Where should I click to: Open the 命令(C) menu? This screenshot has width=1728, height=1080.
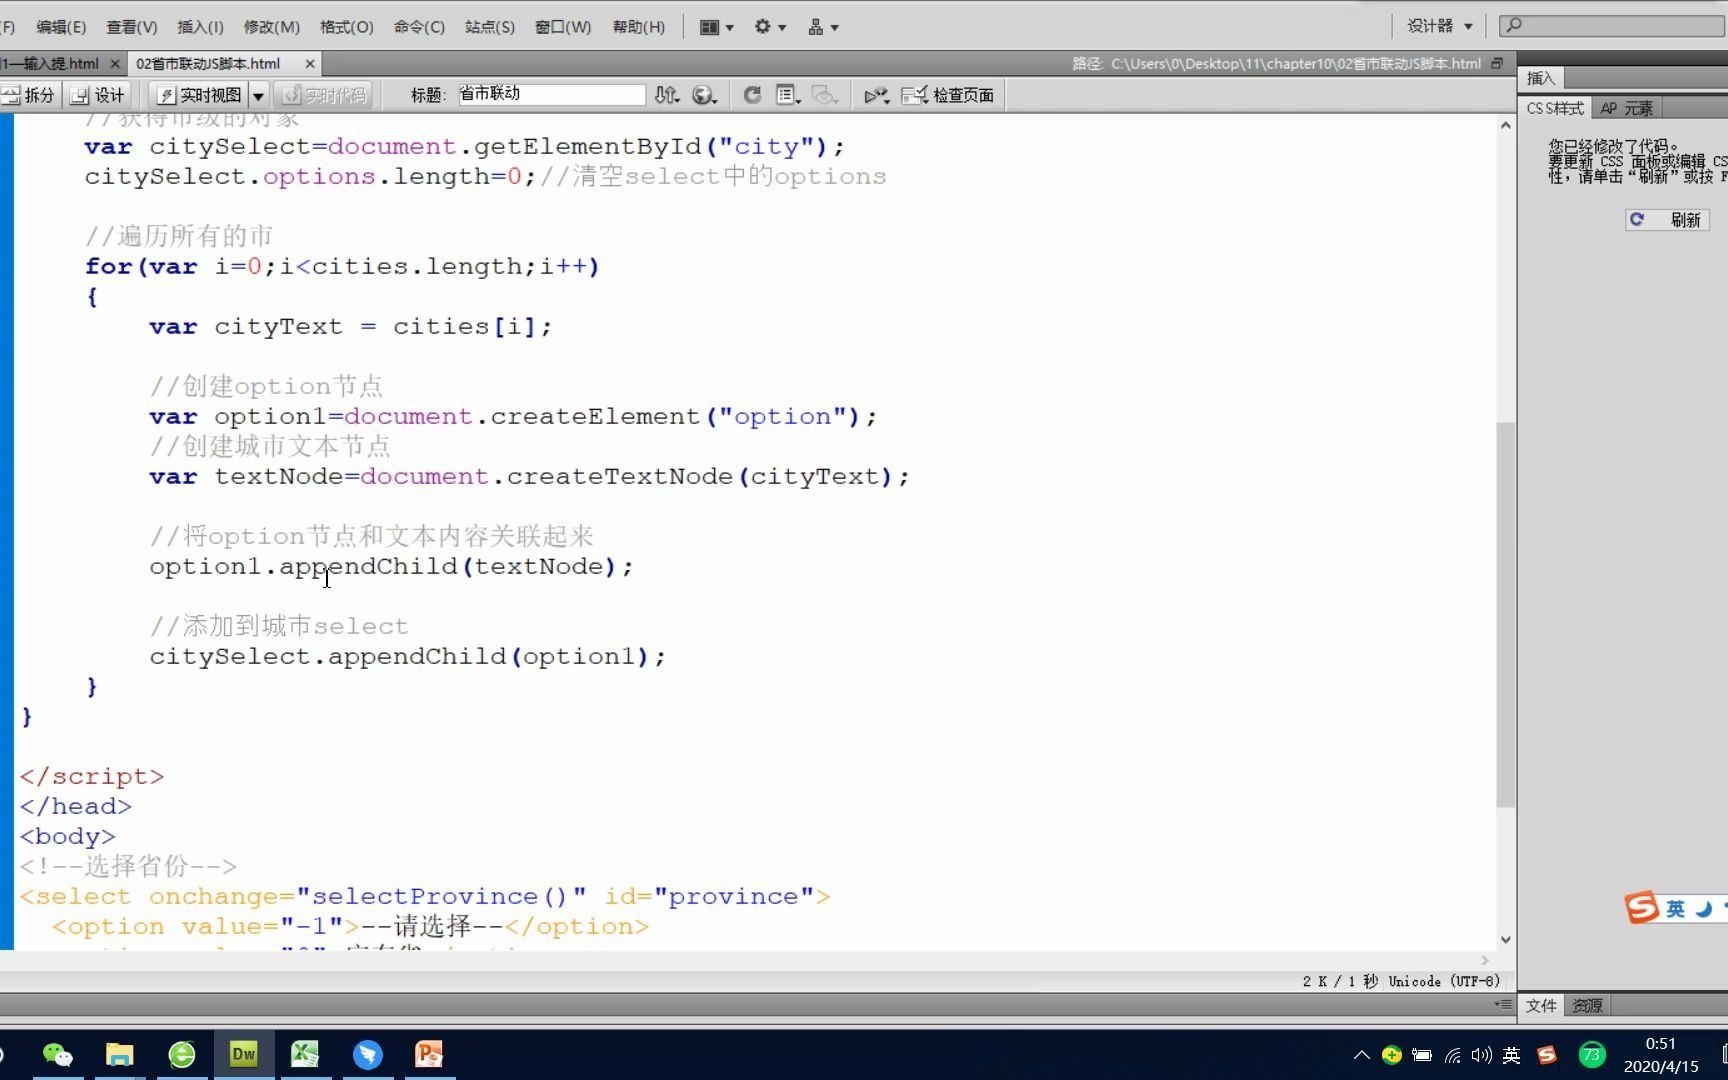coord(419,27)
